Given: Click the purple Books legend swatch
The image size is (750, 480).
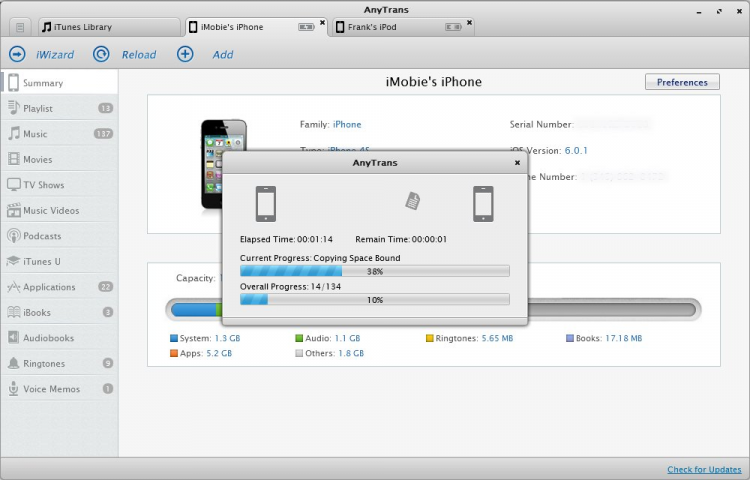Looking at the screenshot, I should pos(570,338).
